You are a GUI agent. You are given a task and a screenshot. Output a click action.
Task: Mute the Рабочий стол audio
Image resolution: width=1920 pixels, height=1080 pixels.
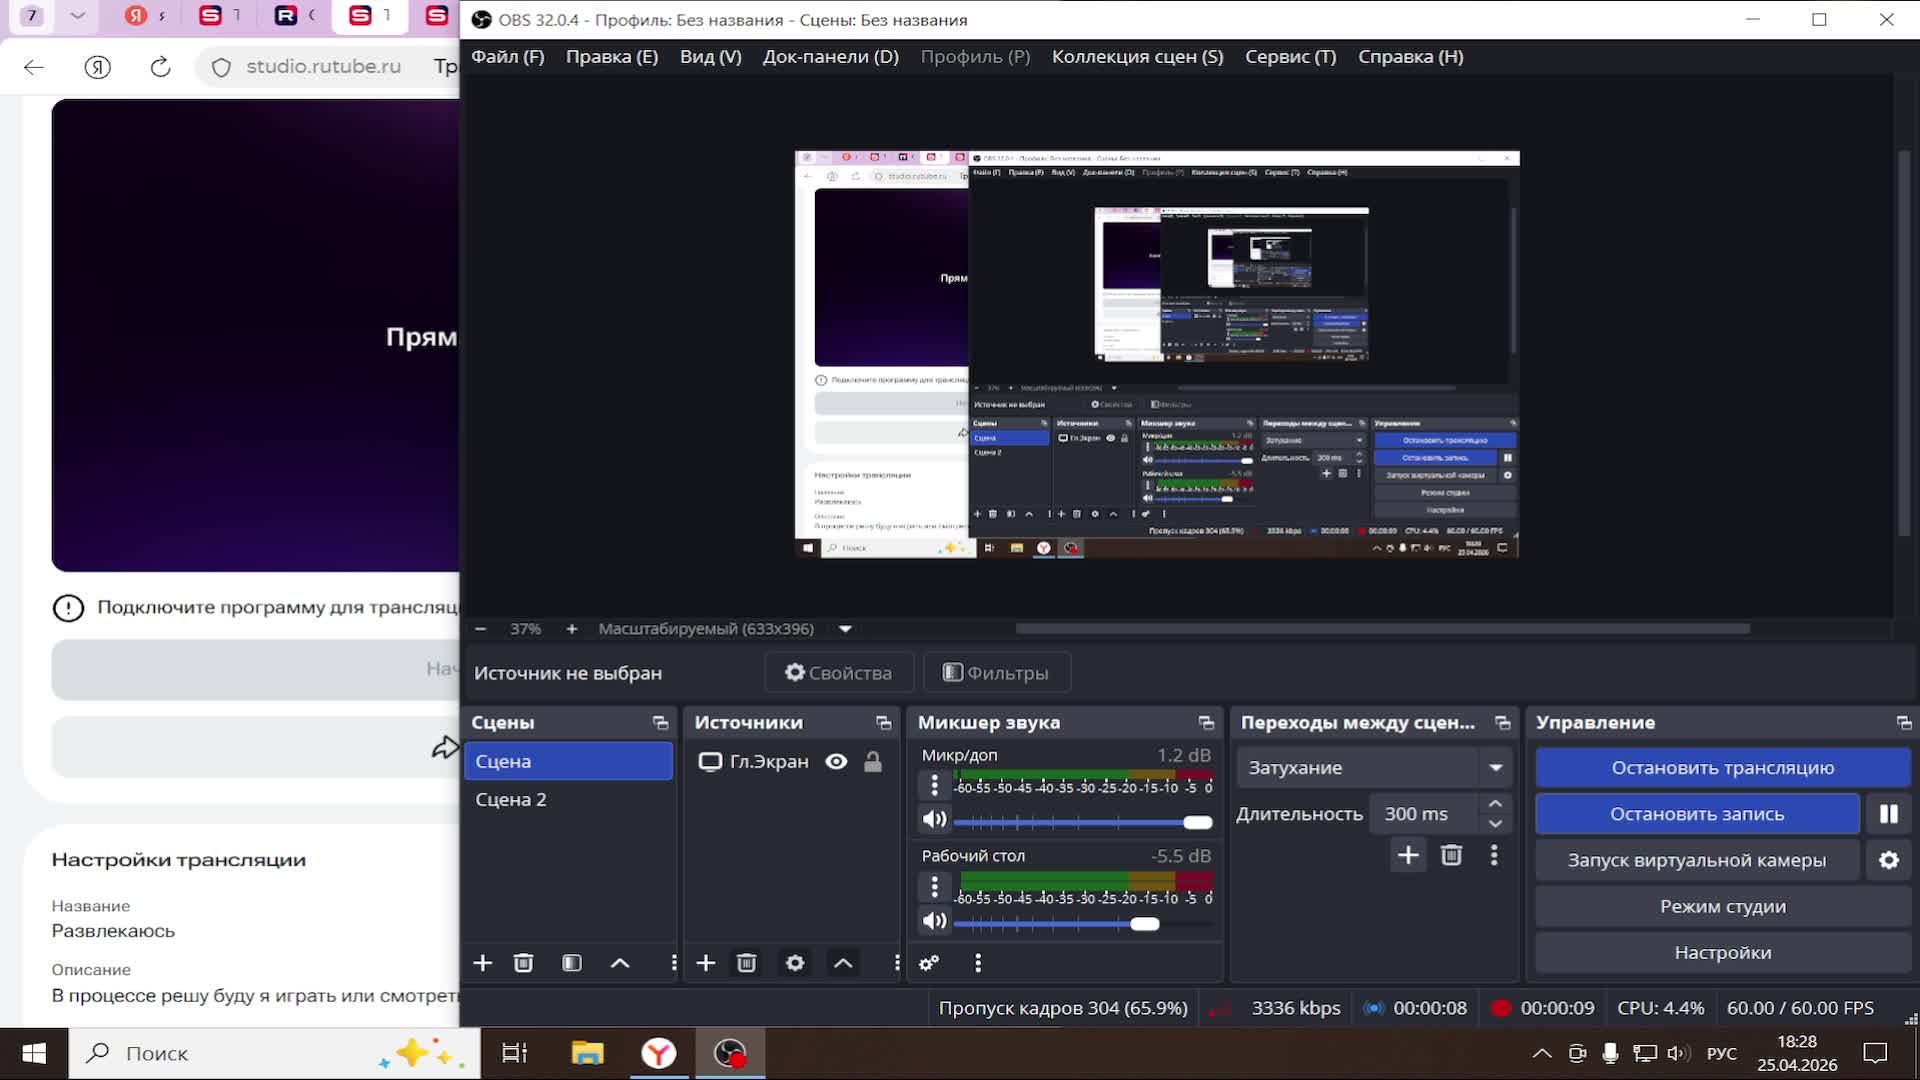point(934,921)
